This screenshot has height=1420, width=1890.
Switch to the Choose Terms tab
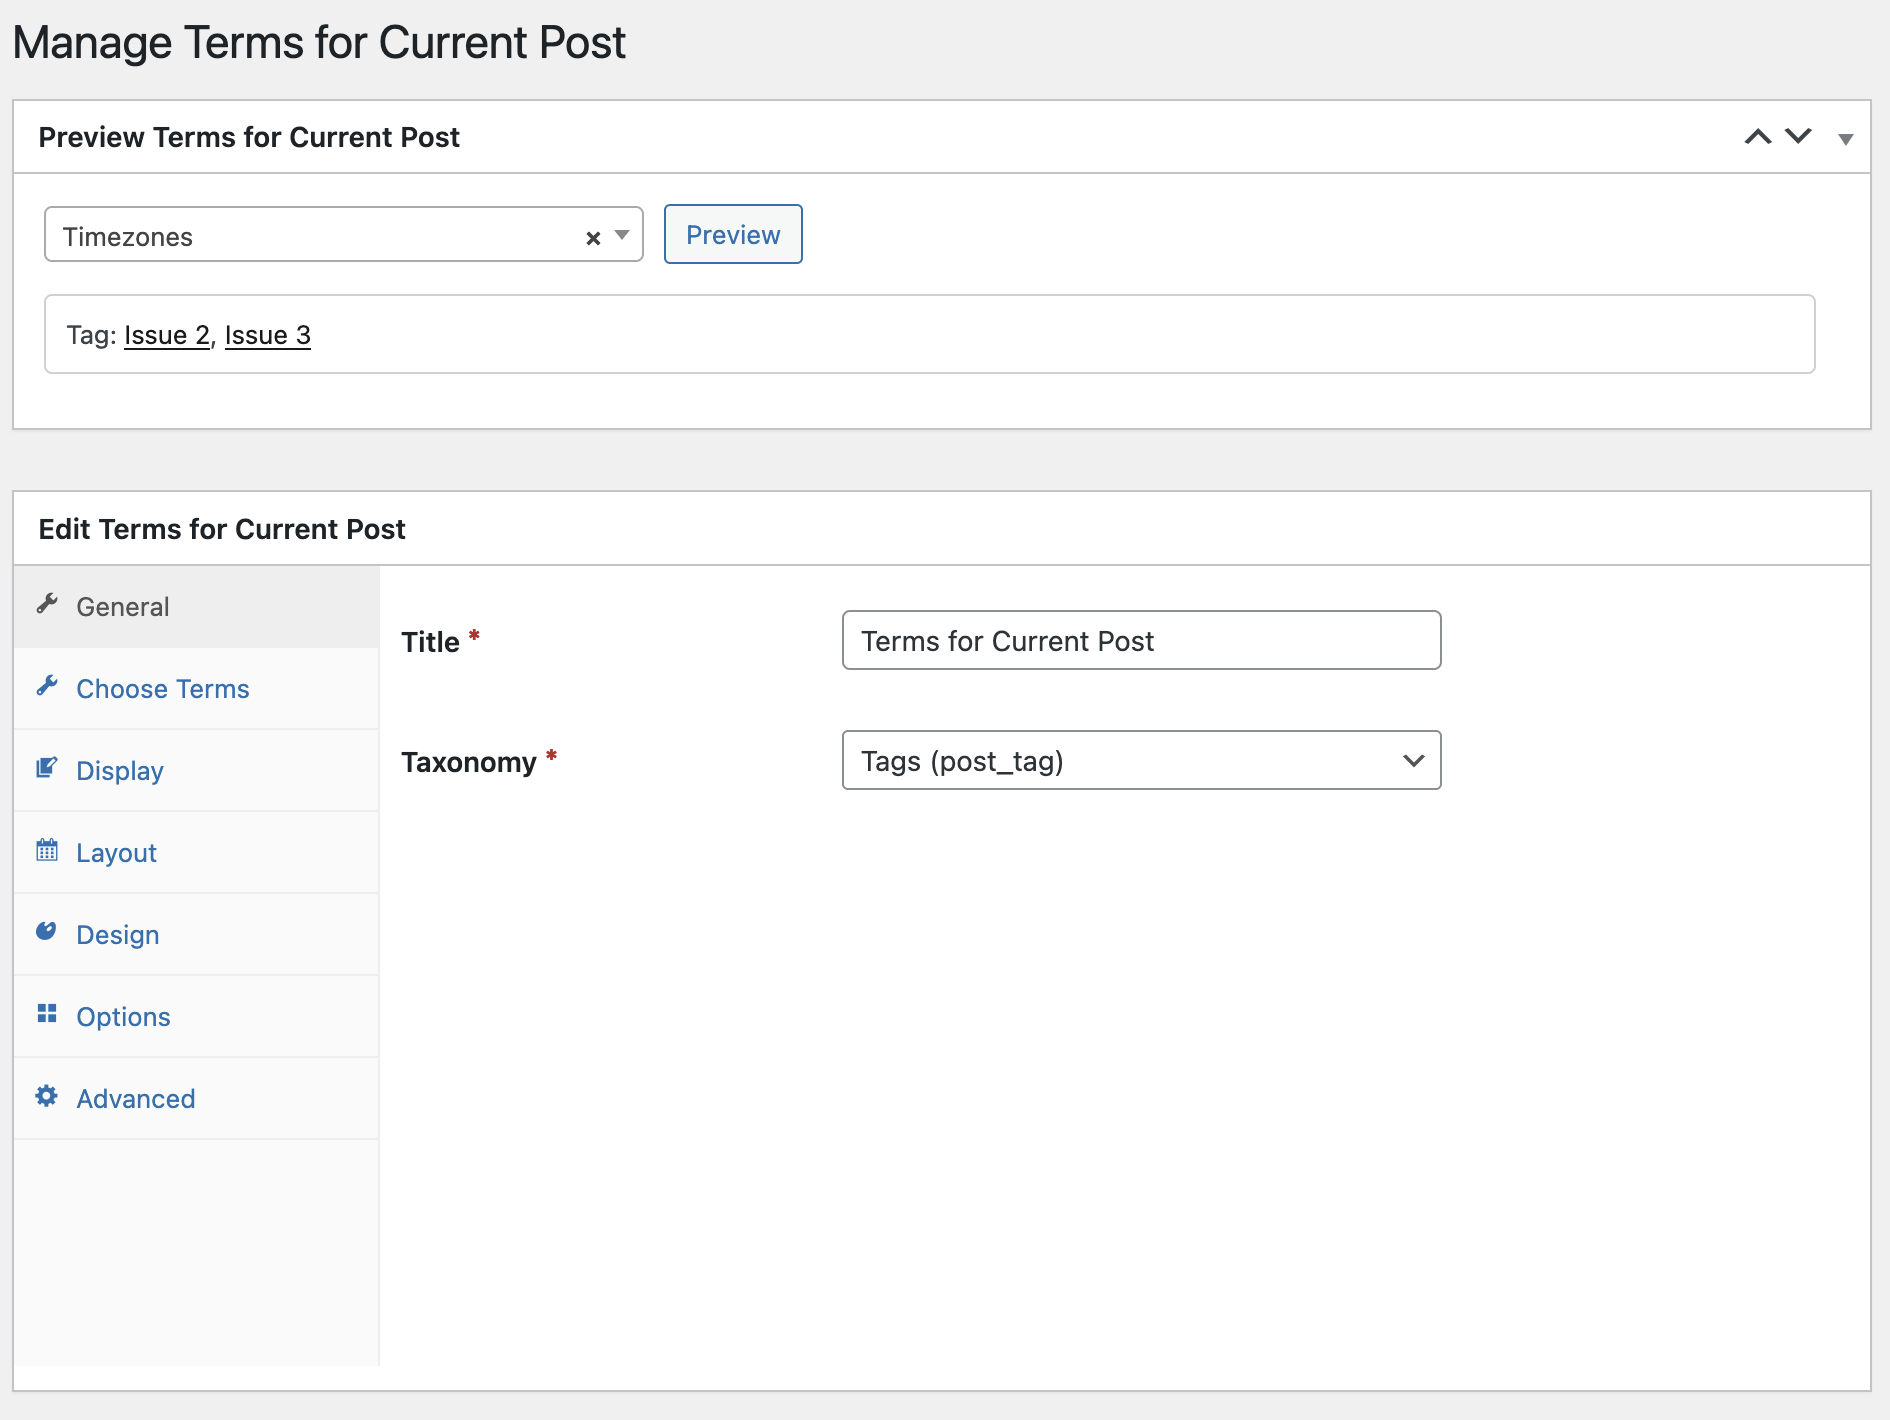pyautogui.click(x=163, y=689)
